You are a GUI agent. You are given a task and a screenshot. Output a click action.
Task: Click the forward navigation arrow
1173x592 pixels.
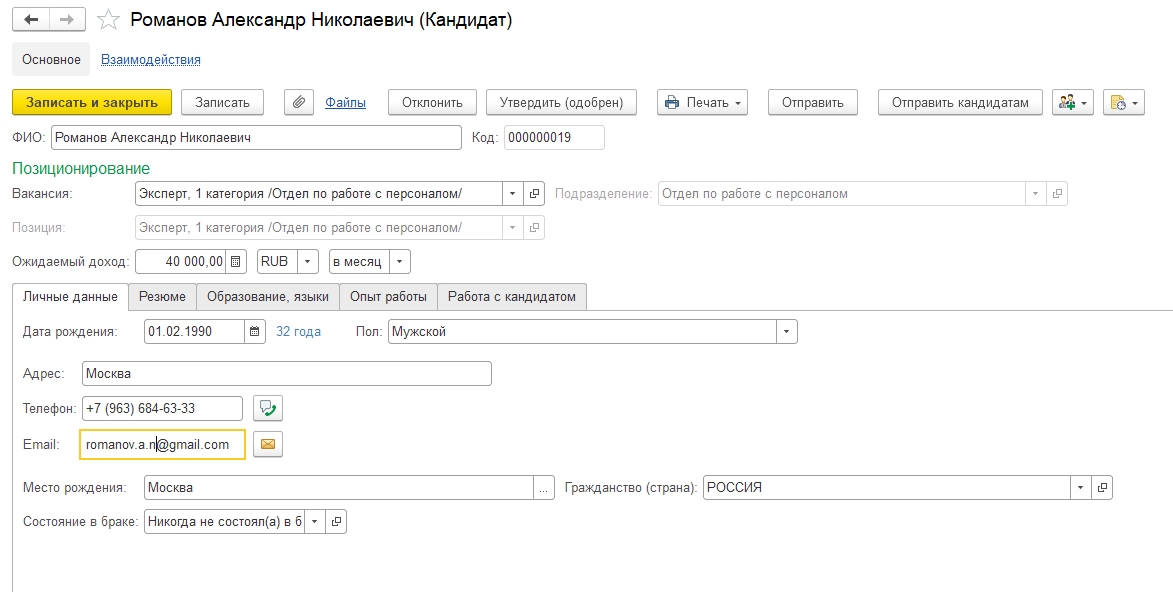click(66, 20)
